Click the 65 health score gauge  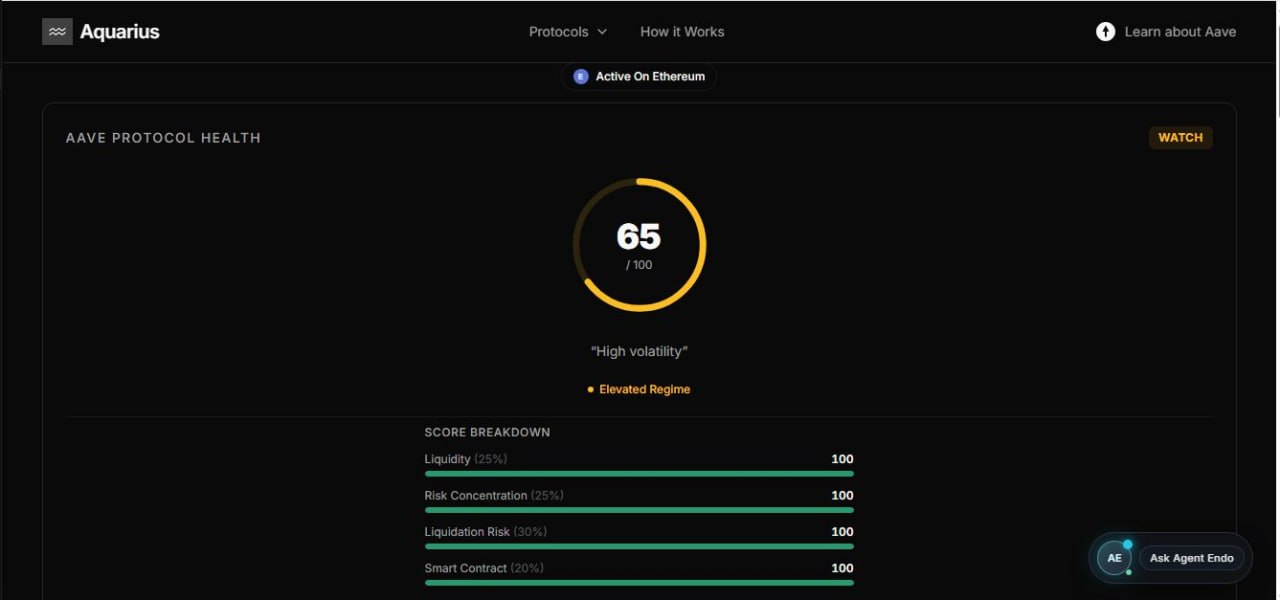640,245
